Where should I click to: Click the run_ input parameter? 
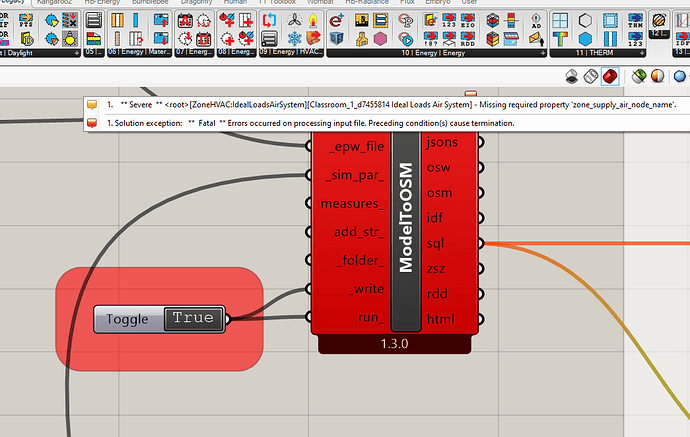pos(371,317)
